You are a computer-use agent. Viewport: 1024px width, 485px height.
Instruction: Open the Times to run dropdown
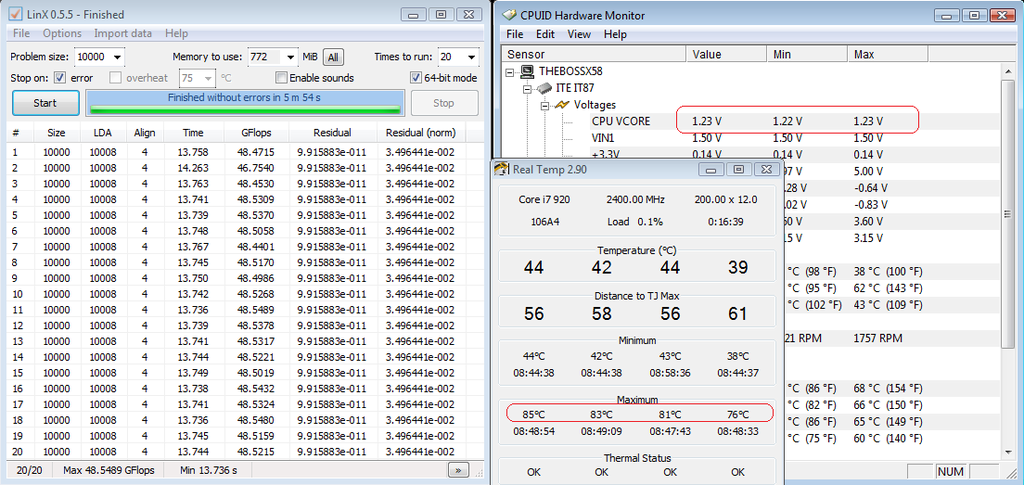tap(471, 57)
